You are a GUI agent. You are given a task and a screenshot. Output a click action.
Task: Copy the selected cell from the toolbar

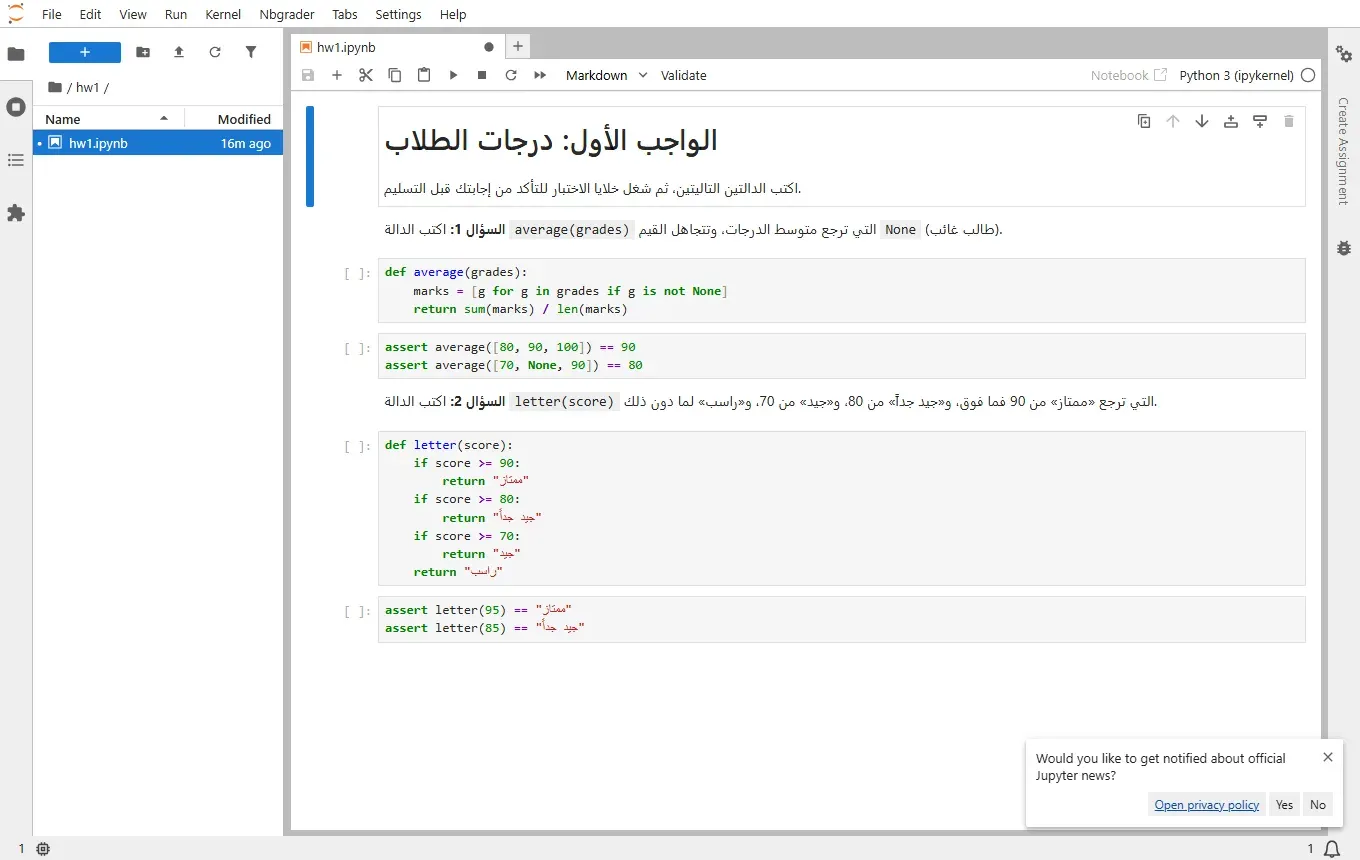(x=395, y=75)
